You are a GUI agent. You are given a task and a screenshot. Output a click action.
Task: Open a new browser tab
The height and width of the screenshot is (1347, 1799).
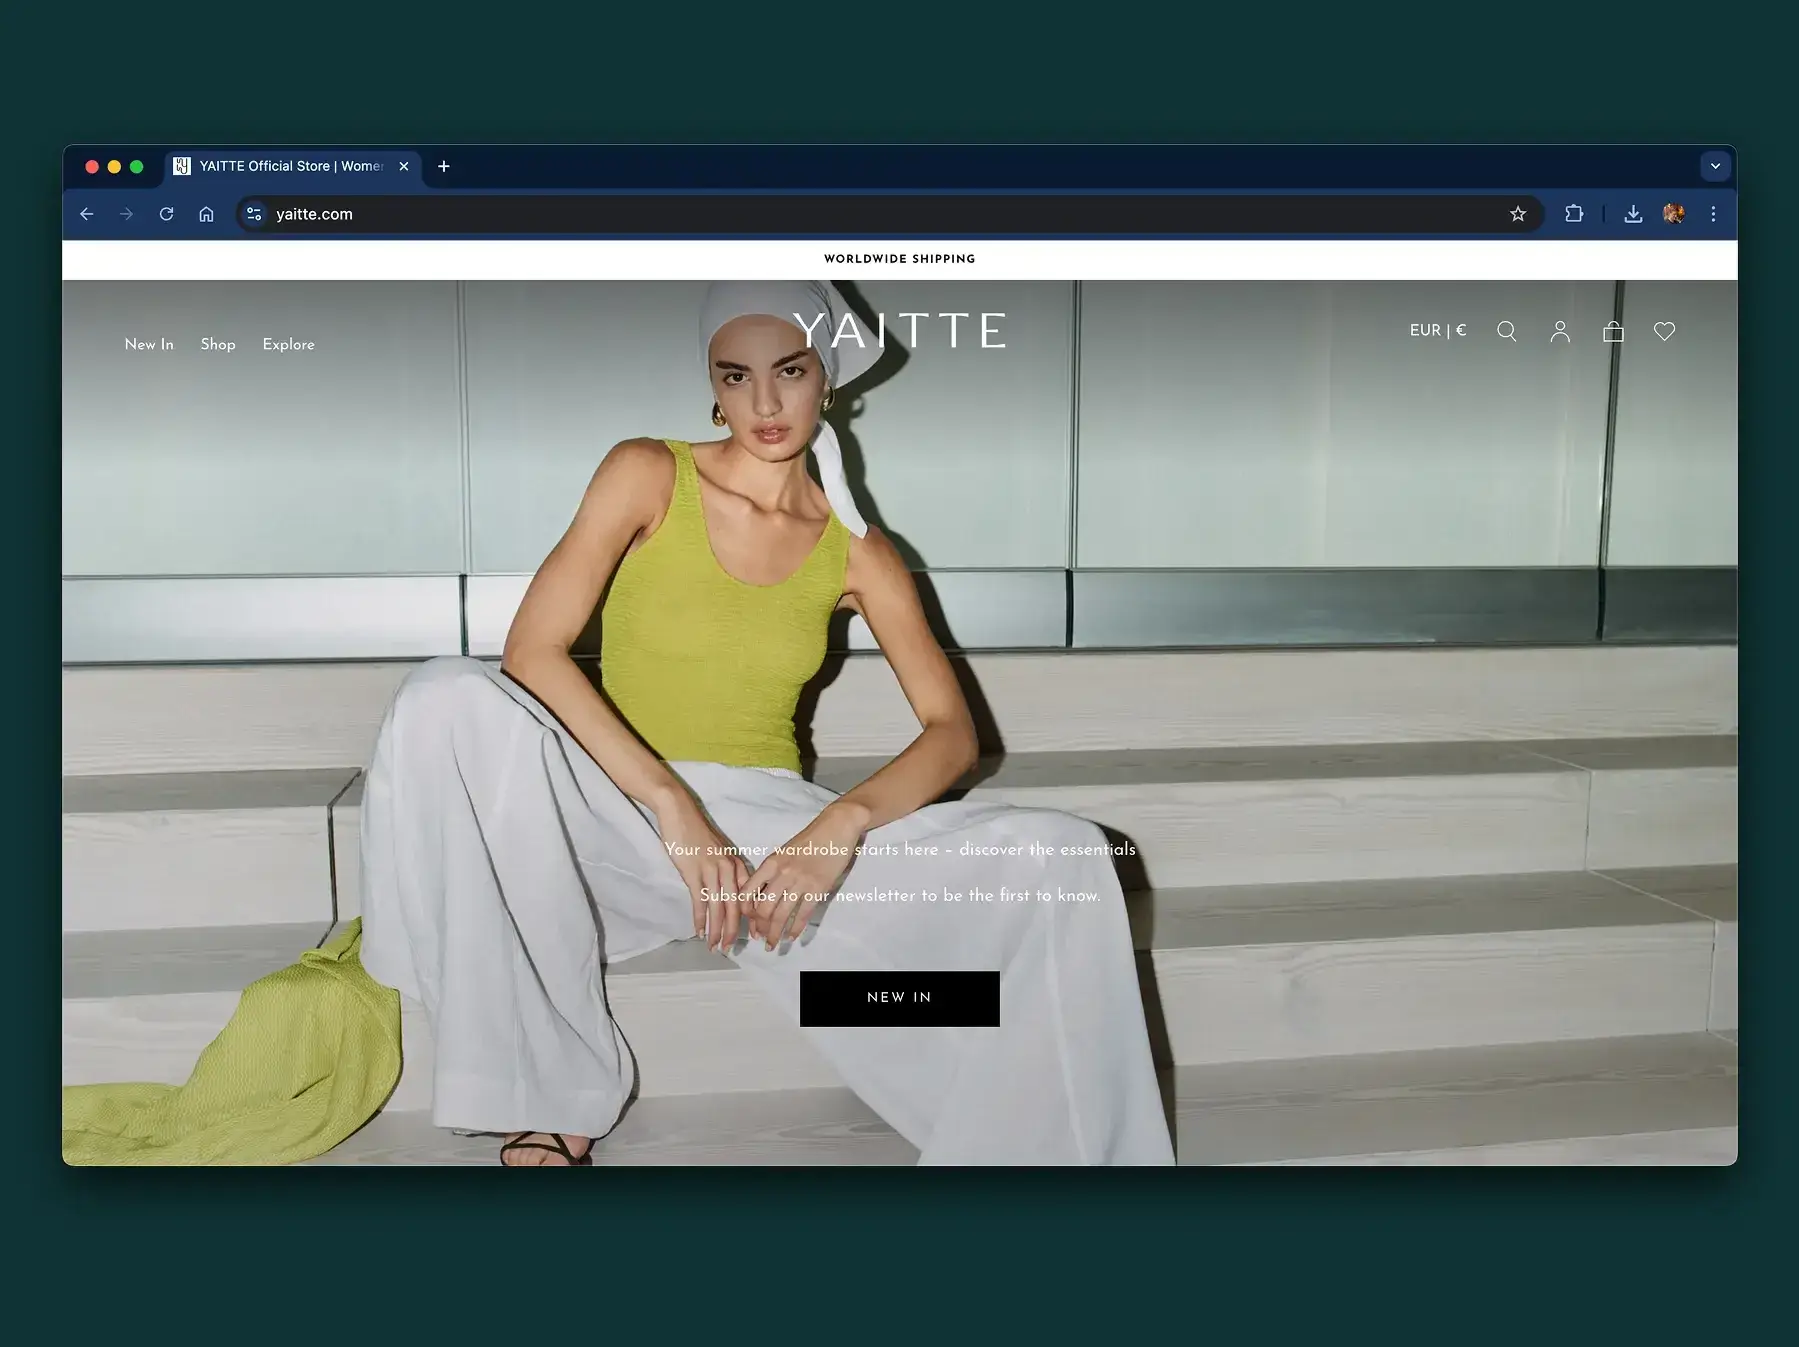click(x=444, y=166)
